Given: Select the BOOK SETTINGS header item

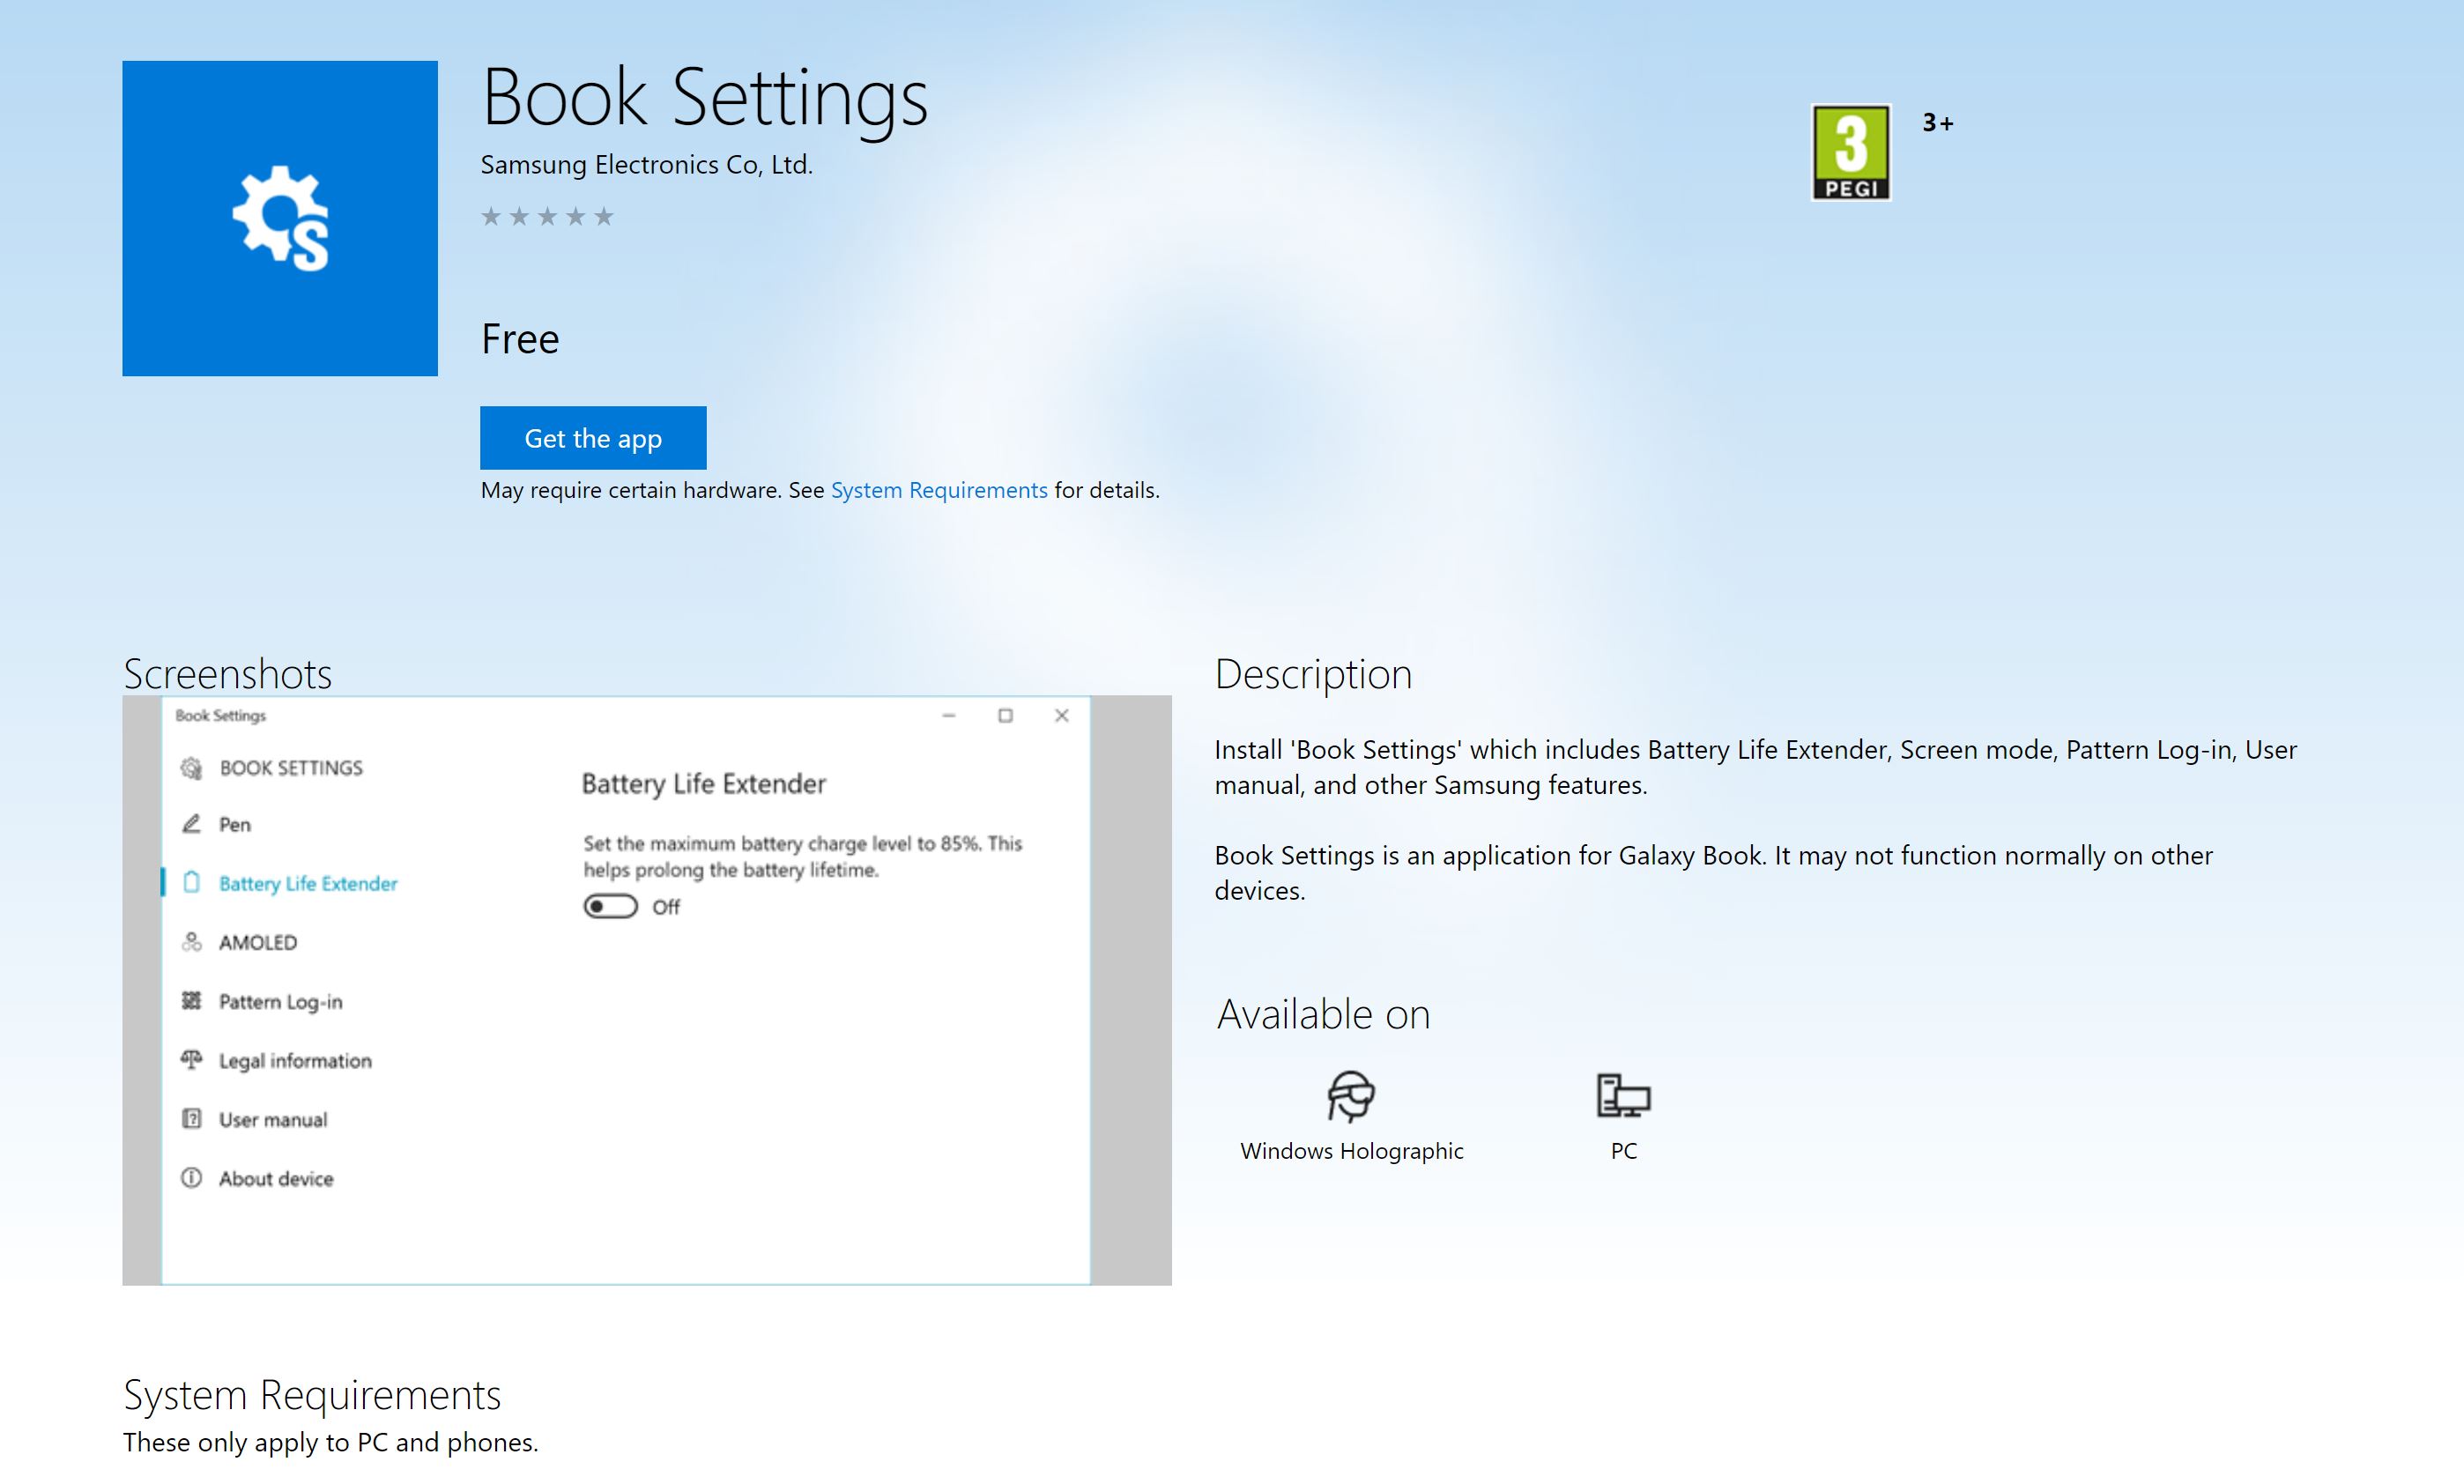Looking at the screenshot, I should 290,768.
